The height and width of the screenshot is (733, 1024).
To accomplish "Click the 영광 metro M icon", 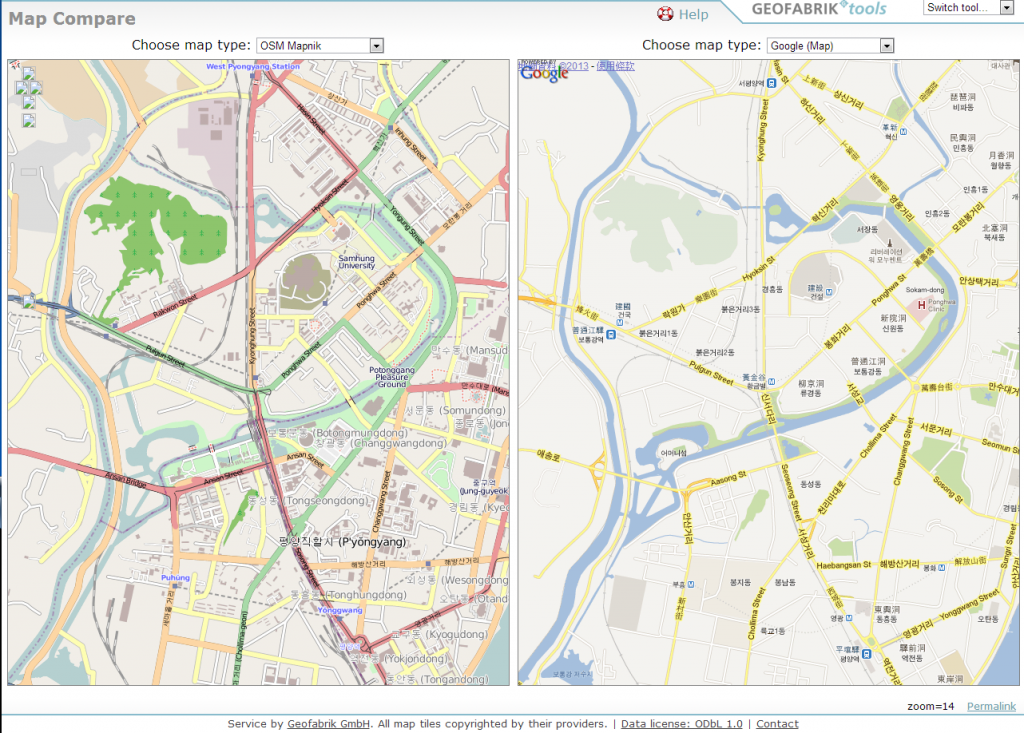I will pyautogui.click(x=849, y=617).
